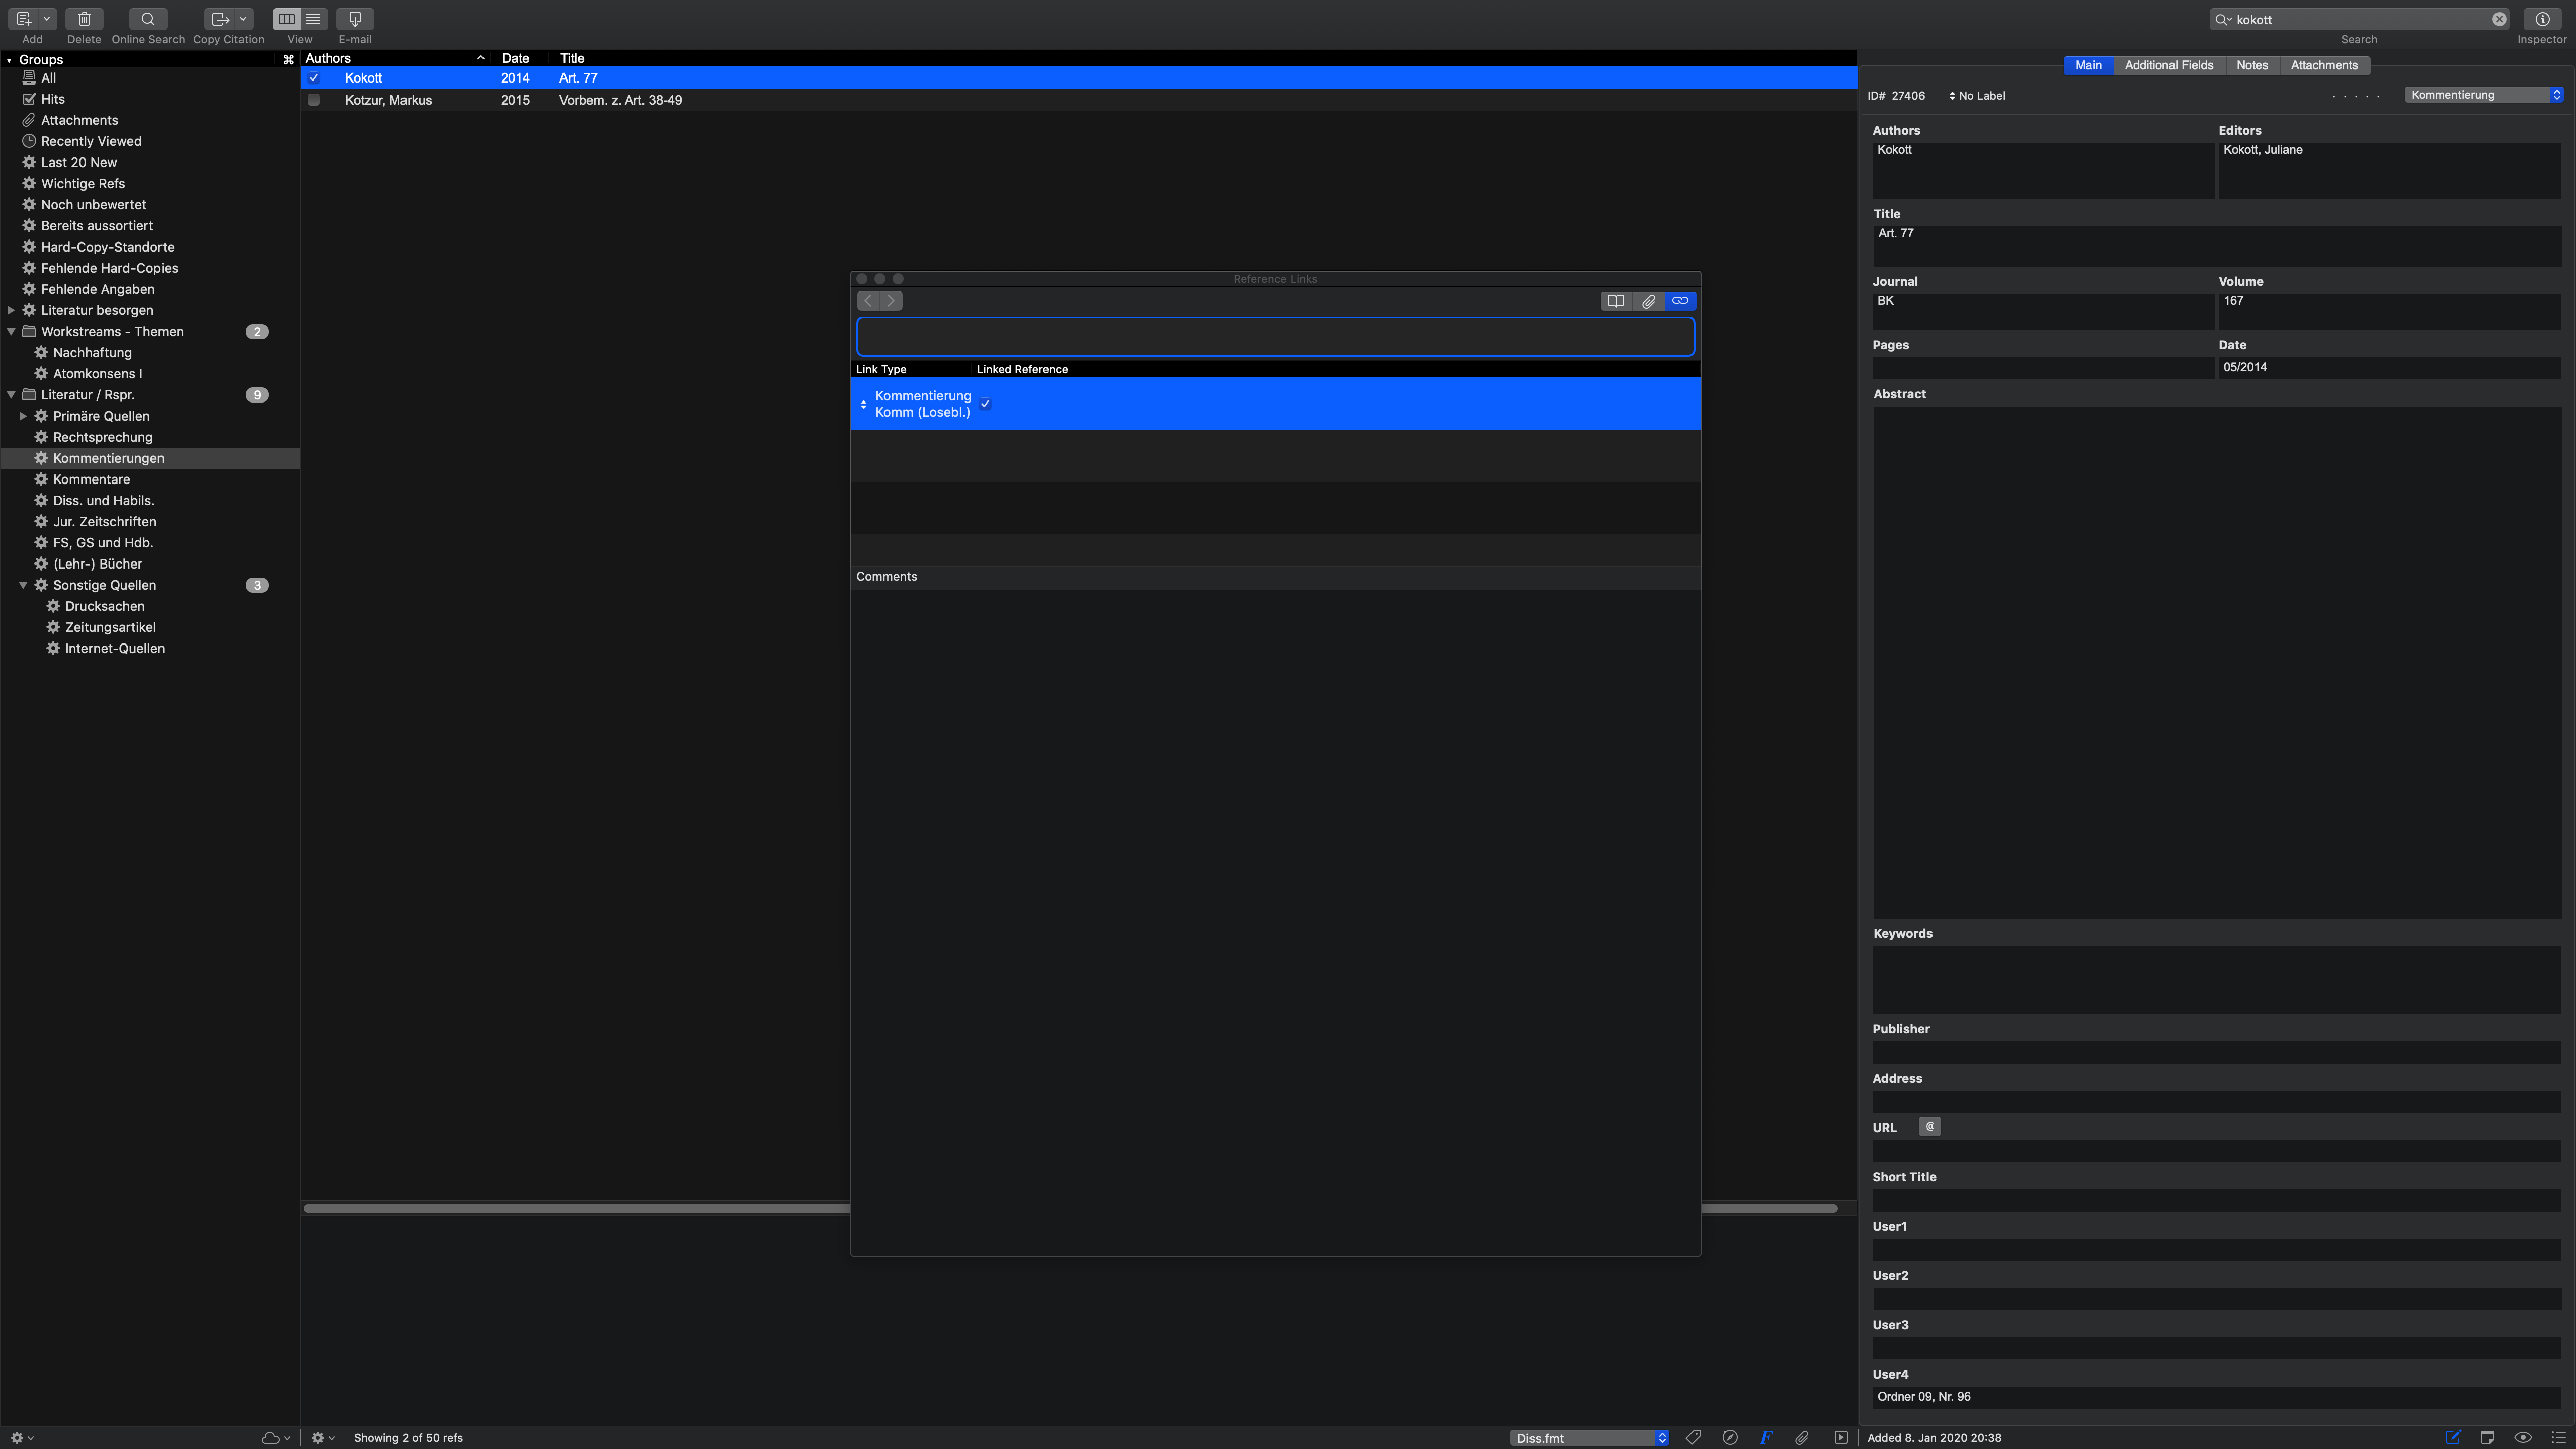This screenshot has height=1449, width=2576.
Task: Toggle checkbox on the Kokott reference row
Action: (314, 78)
